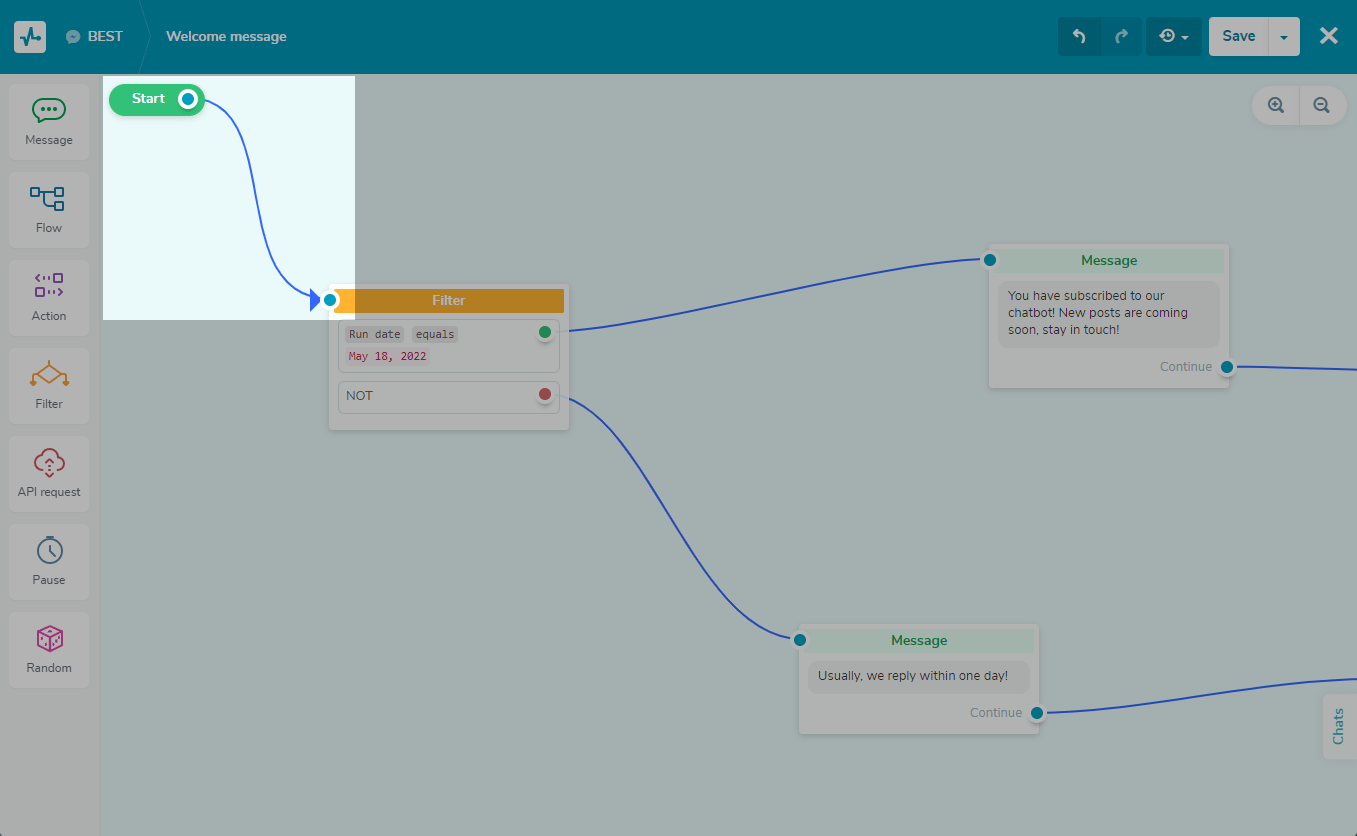
Task: Click Continue connector of subscribed message
Action: 1227,367
